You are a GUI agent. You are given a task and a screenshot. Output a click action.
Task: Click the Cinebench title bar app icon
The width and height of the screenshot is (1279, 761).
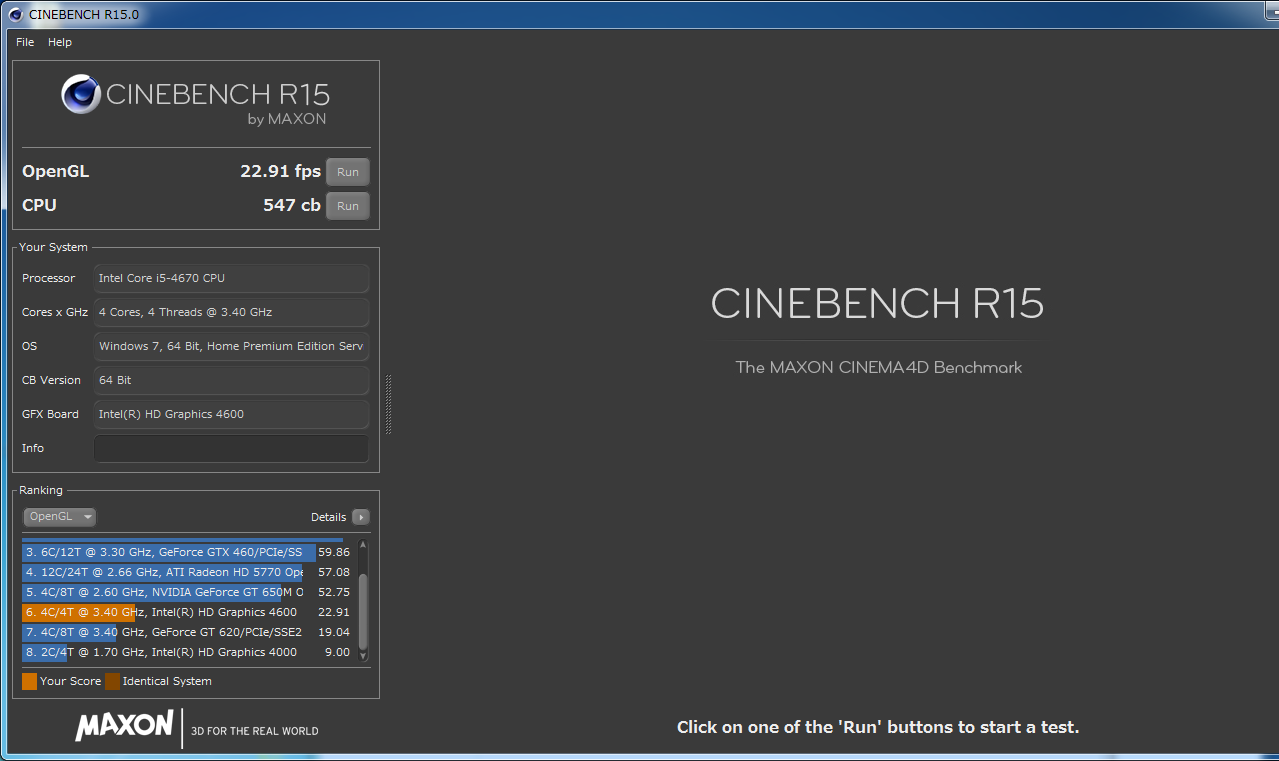click(15, 14)
